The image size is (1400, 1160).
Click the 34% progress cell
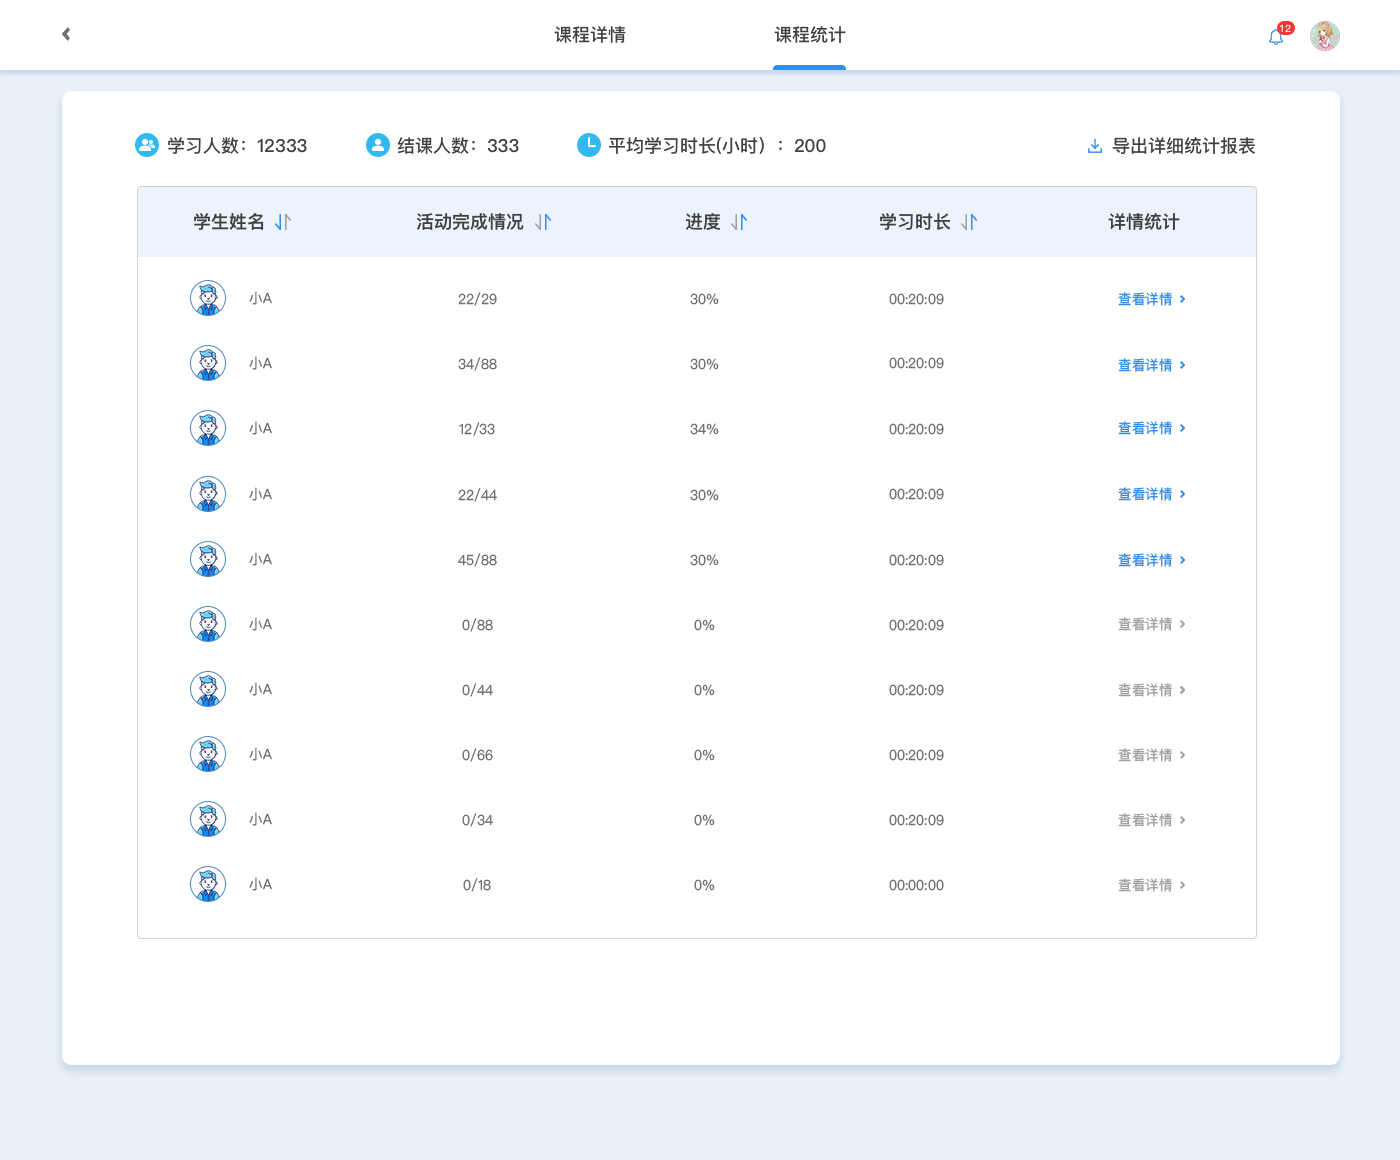pyautogui.click(x=704, y=429)
